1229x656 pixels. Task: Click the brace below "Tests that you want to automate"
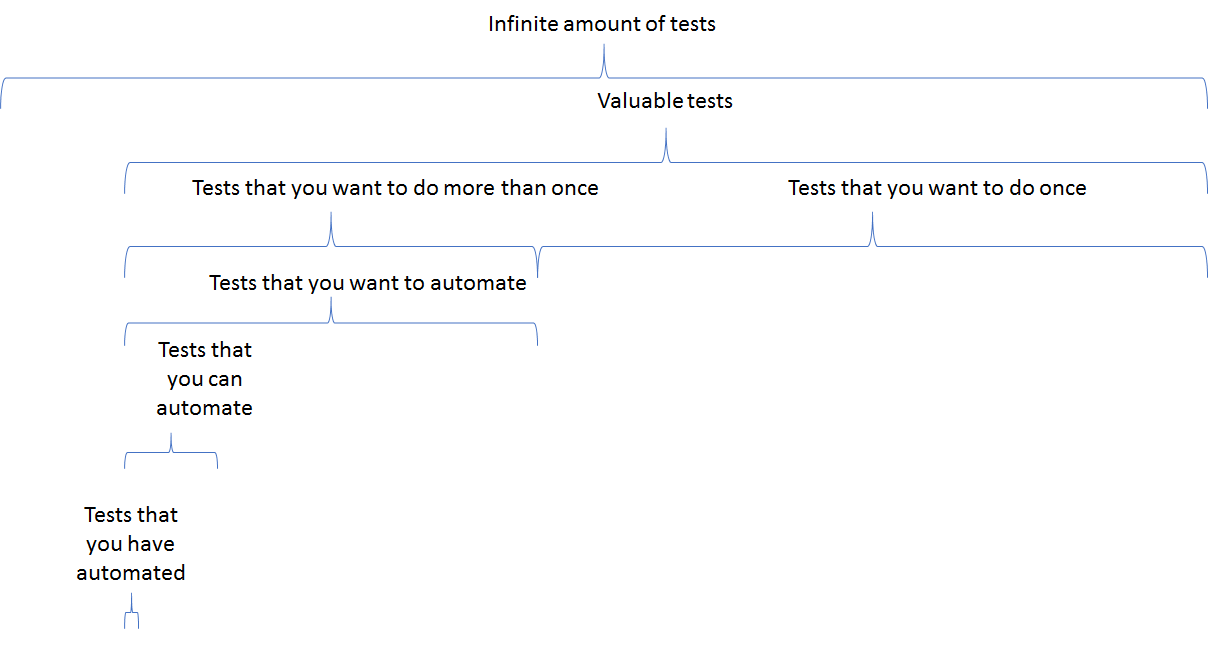(331, 323)
